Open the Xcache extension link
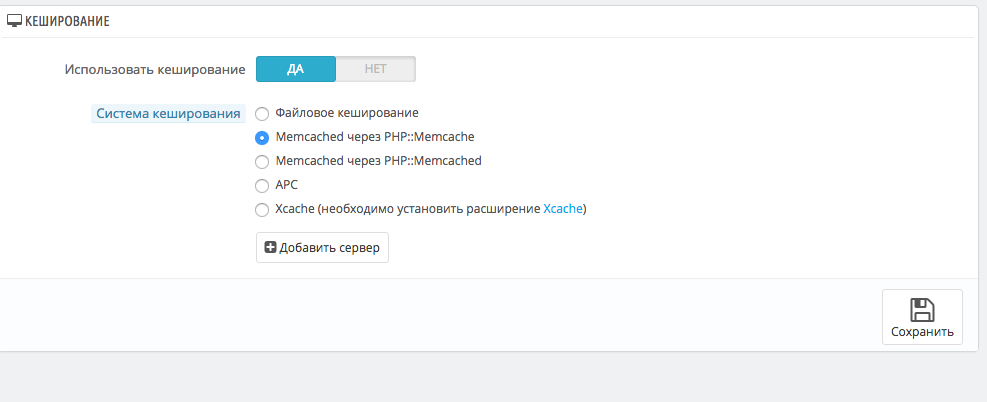 (x=562, y=209)
